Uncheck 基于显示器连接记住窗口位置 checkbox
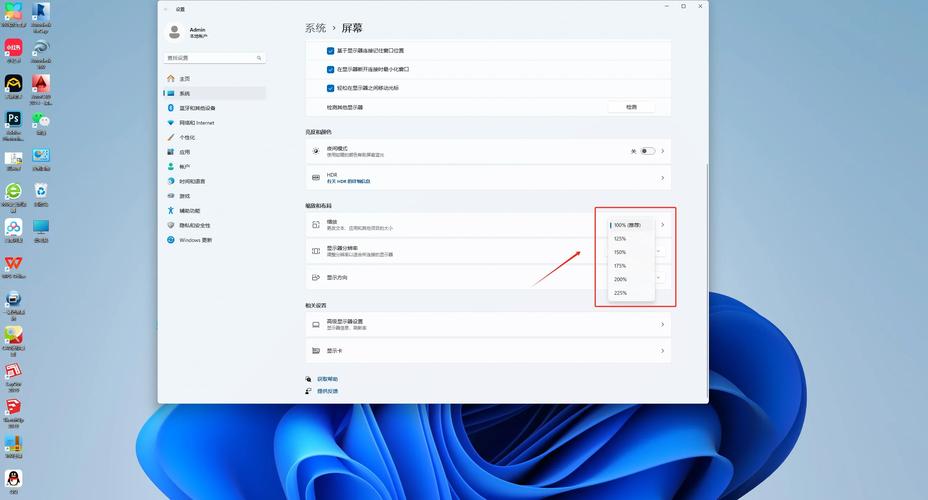This screenshot has height=500, width=928. (331, 50)
